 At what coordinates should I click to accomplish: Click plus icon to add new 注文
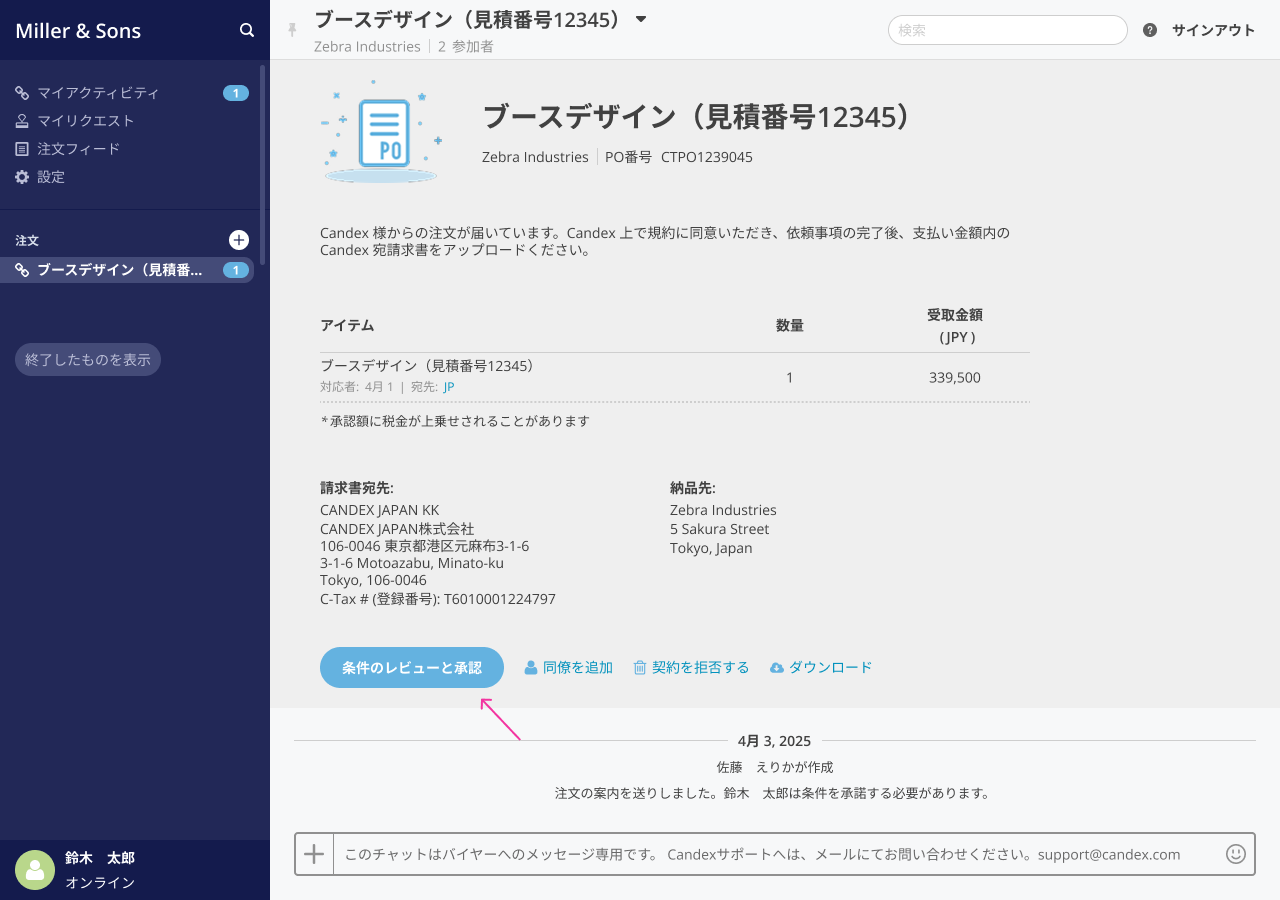pos(239,240)
